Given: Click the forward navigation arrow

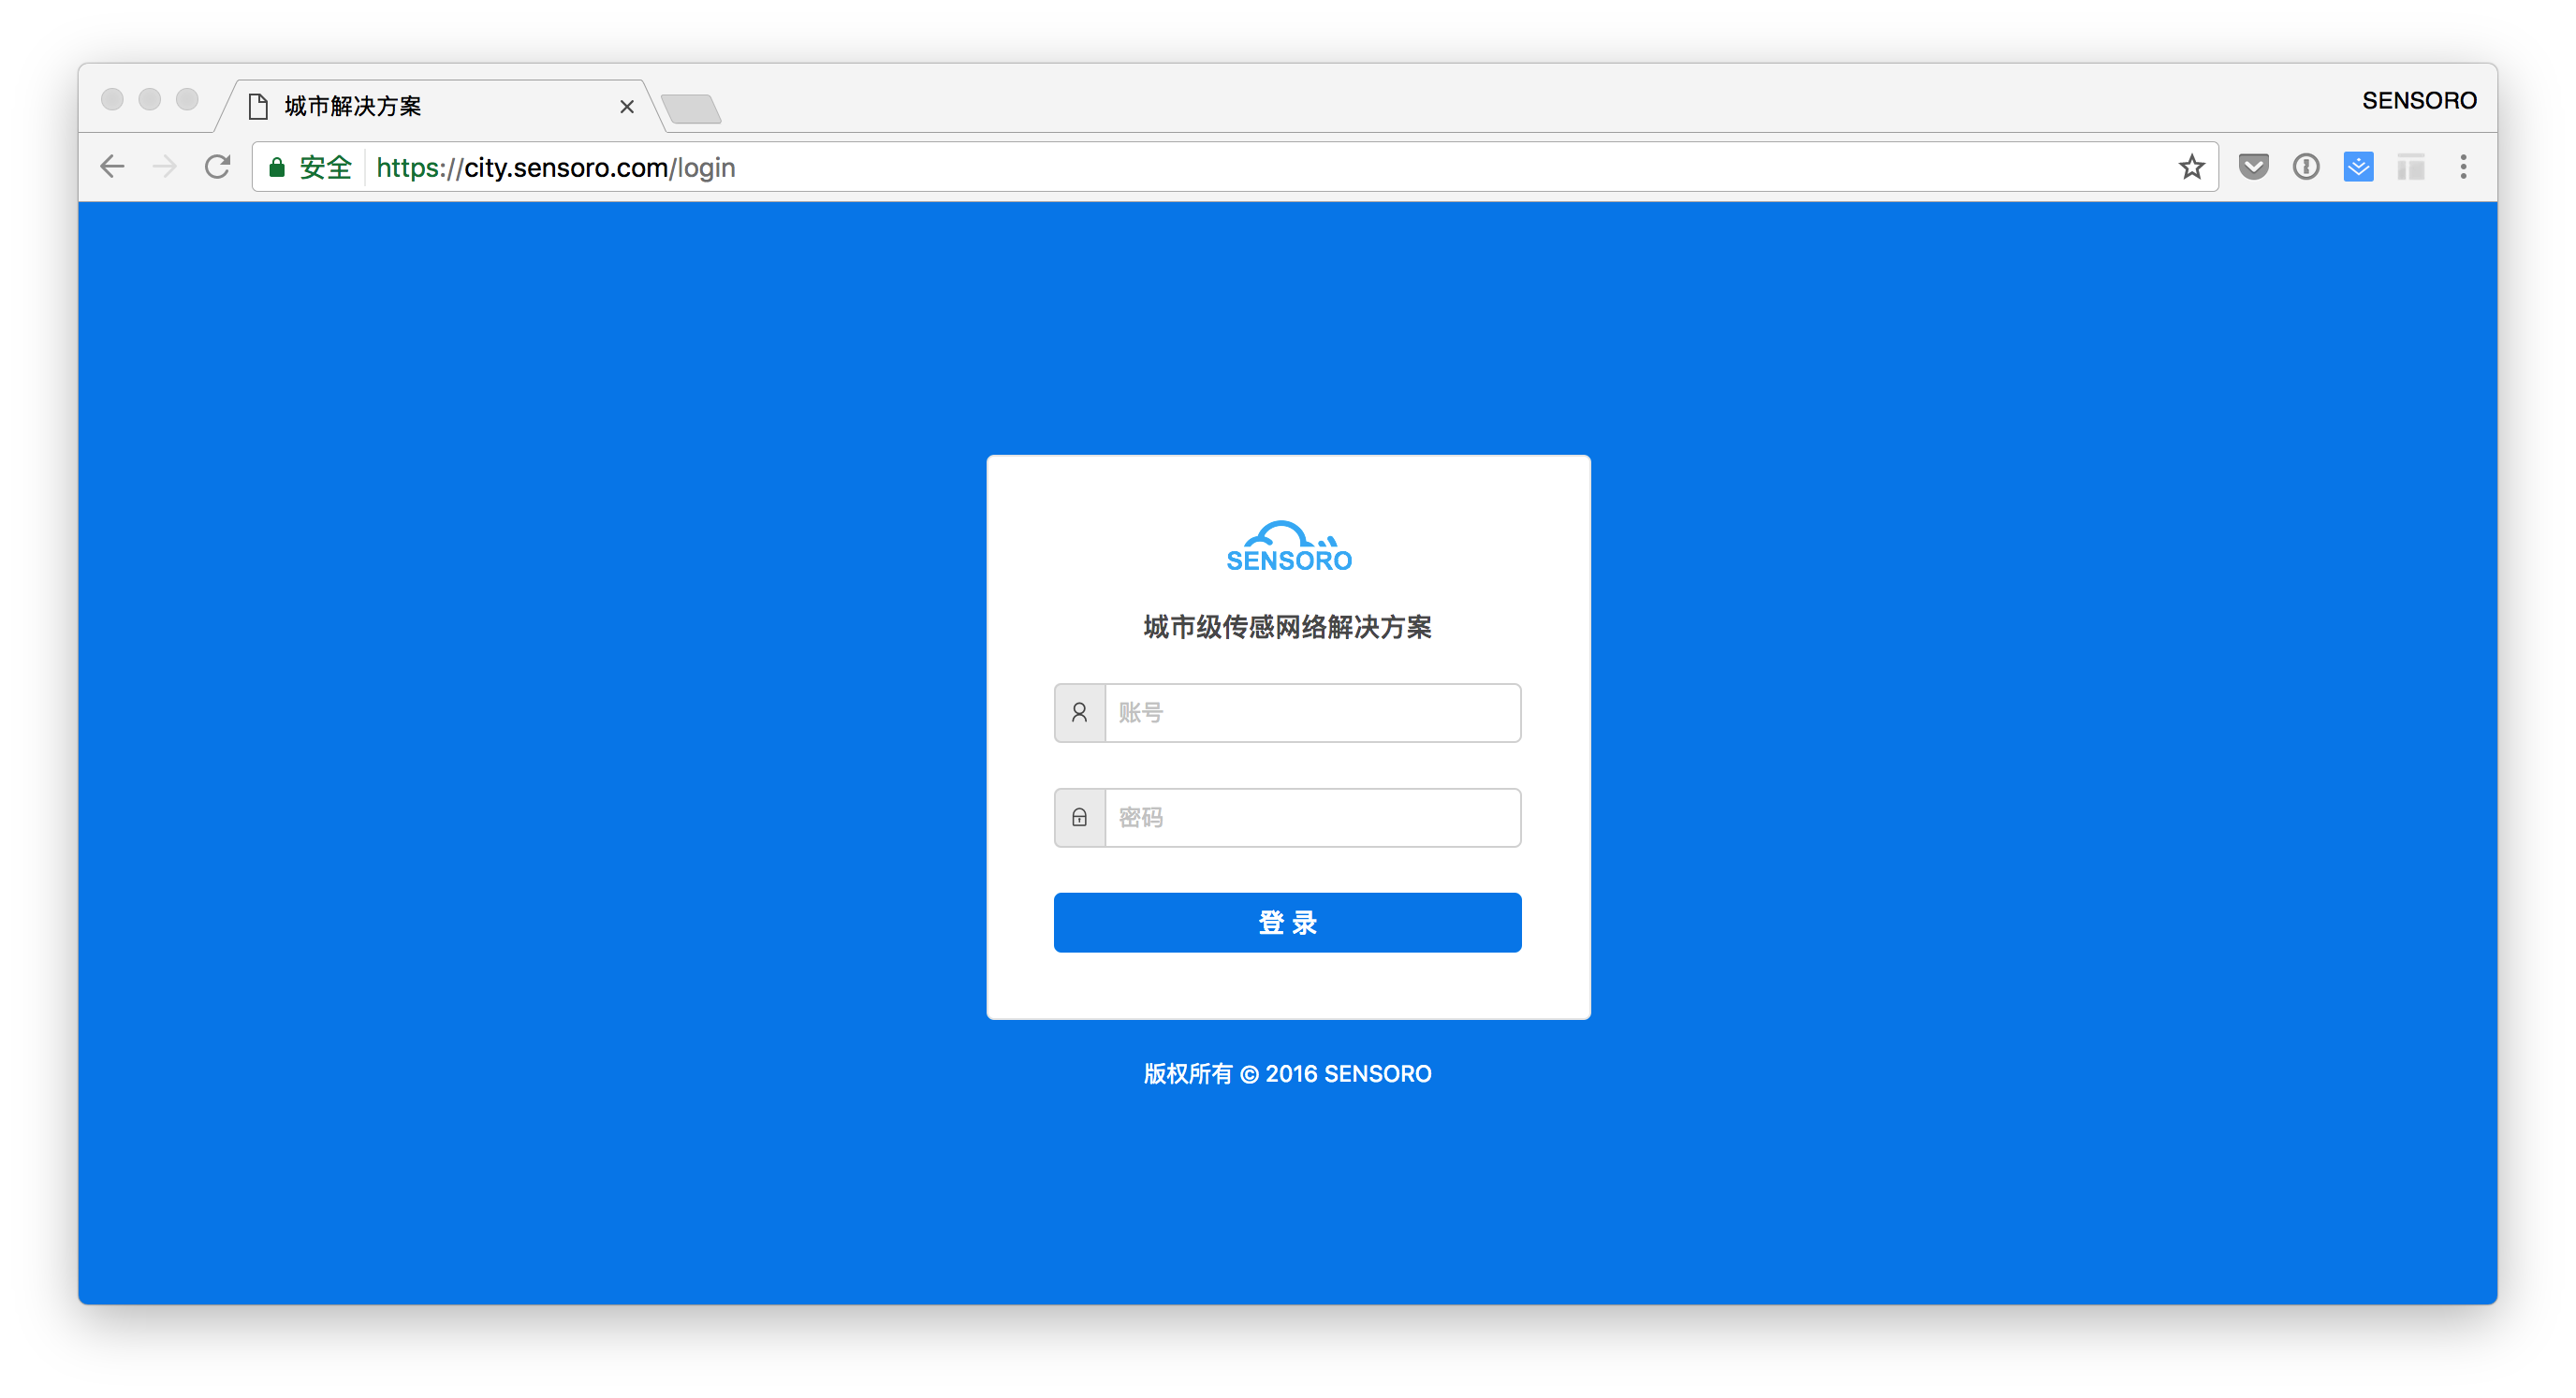Looking at the screenshot, I should (164, 166).
